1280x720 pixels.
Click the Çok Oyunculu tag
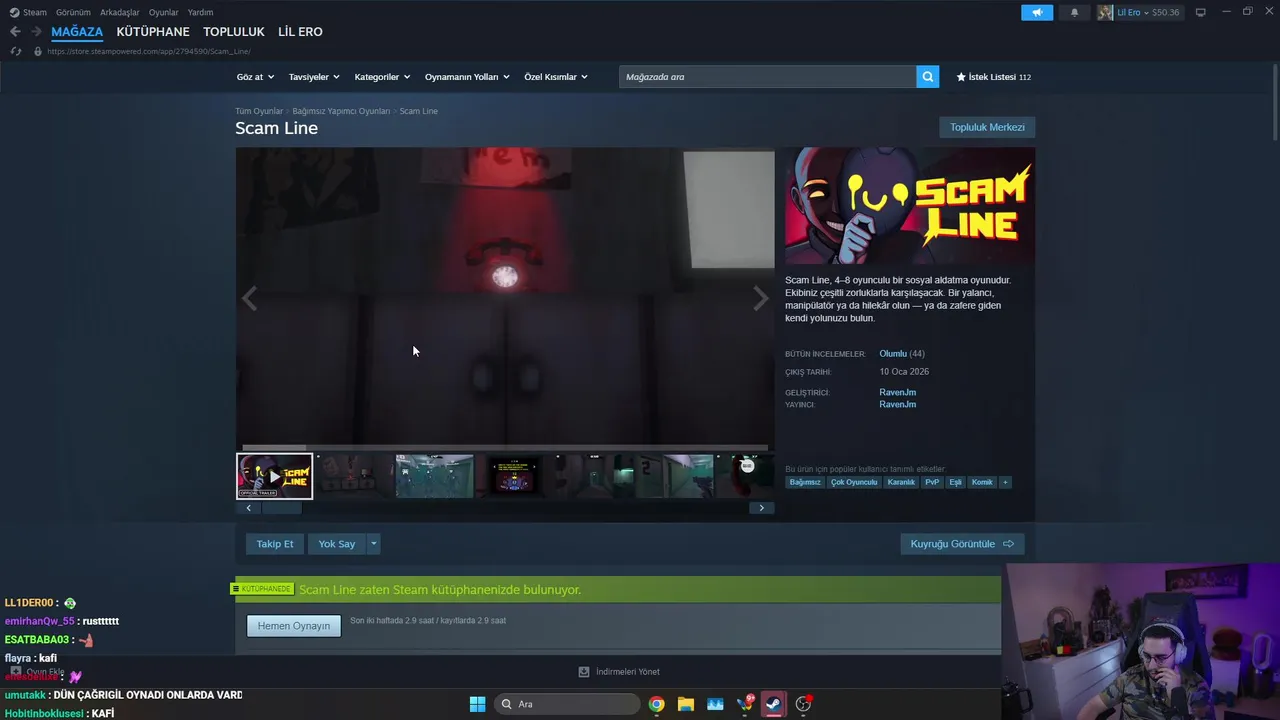pos(854,482)
